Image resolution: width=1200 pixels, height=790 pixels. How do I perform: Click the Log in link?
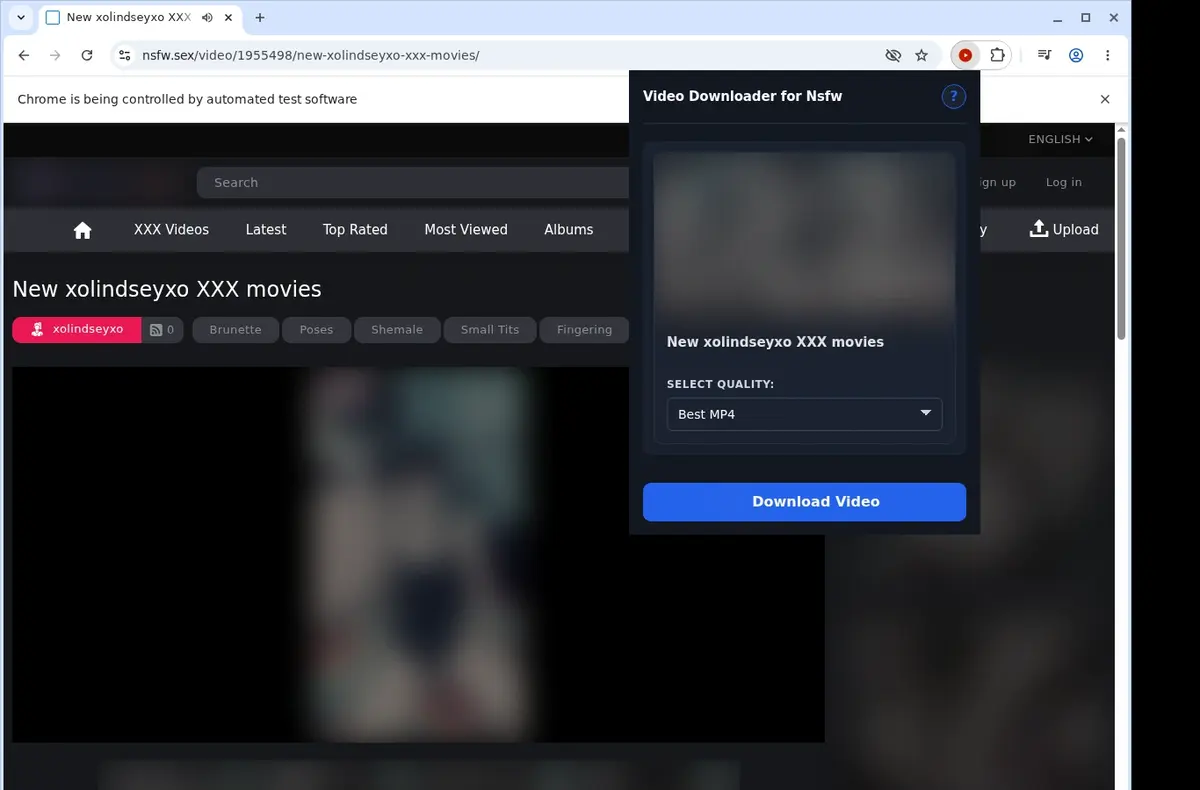click(1063, 182)
